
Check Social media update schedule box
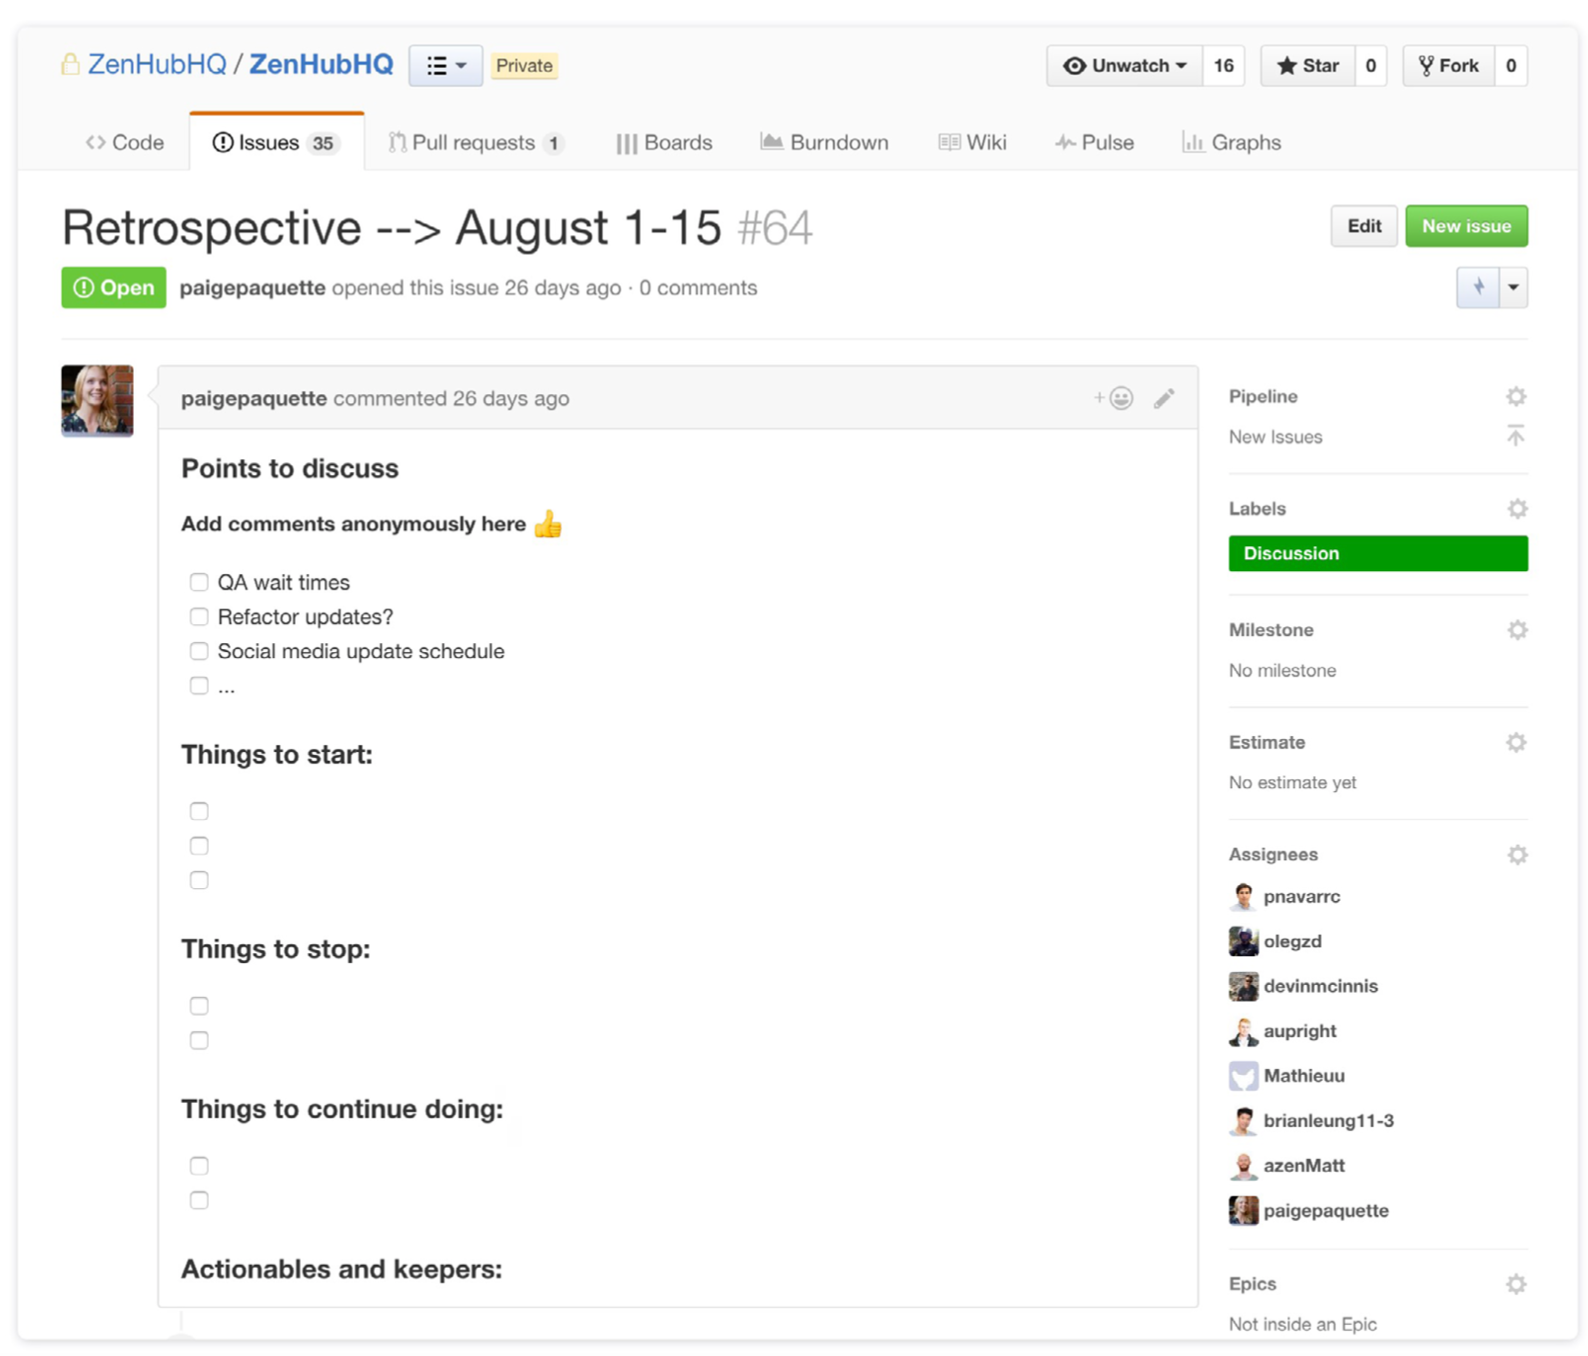199,651
